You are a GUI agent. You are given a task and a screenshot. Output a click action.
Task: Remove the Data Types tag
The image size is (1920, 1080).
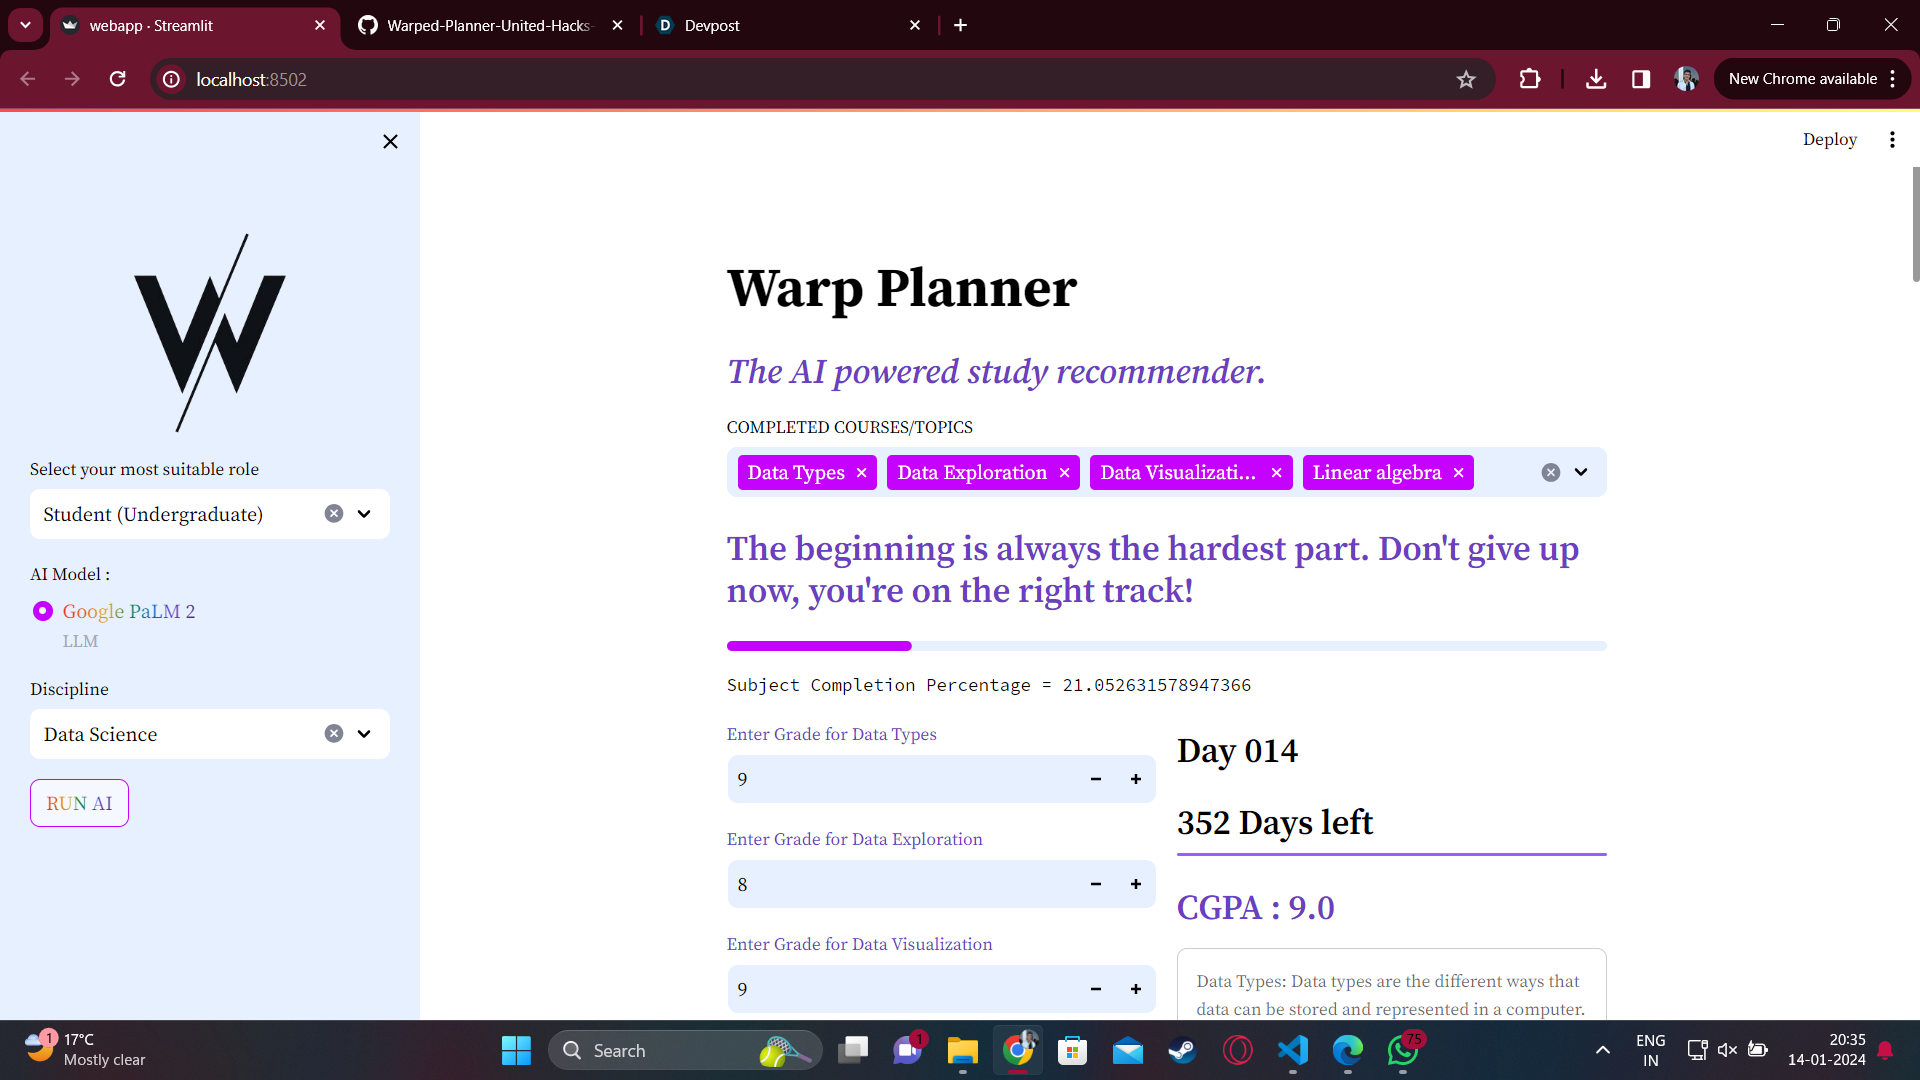pyautogui.click(x=861, y=473)
